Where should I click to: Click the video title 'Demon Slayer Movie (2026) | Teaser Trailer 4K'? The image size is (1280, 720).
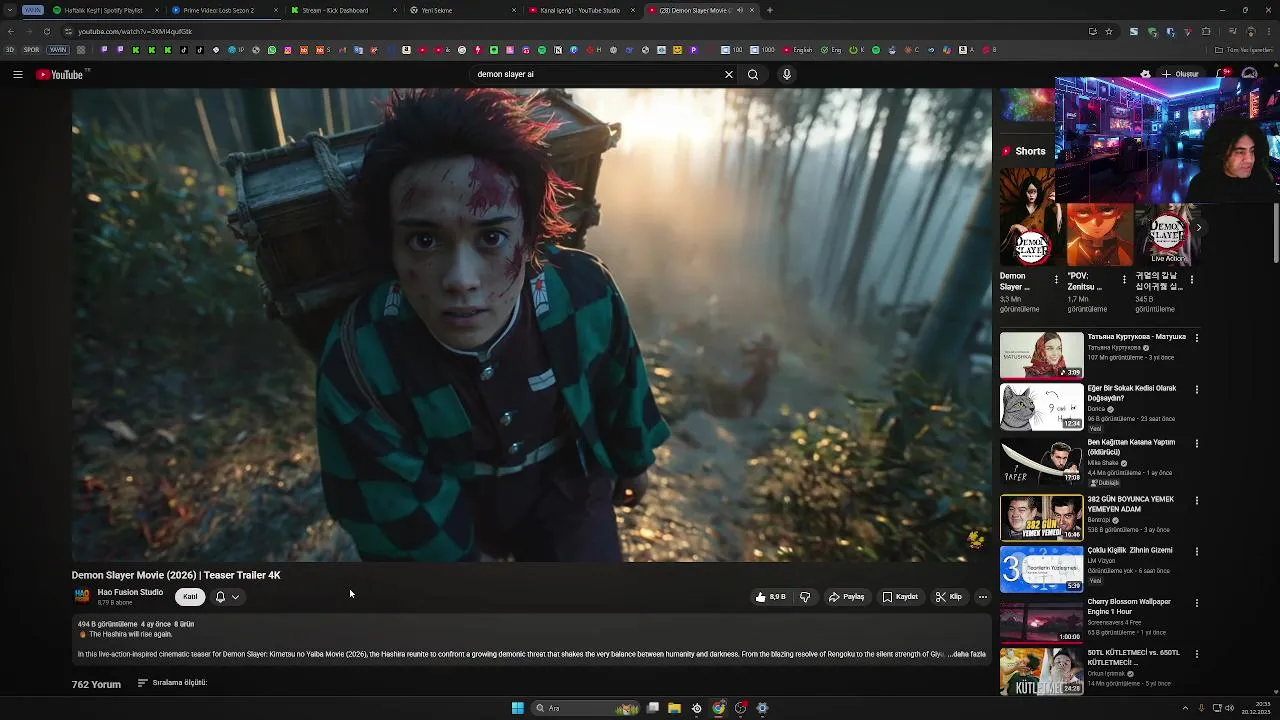pos(176,575)
